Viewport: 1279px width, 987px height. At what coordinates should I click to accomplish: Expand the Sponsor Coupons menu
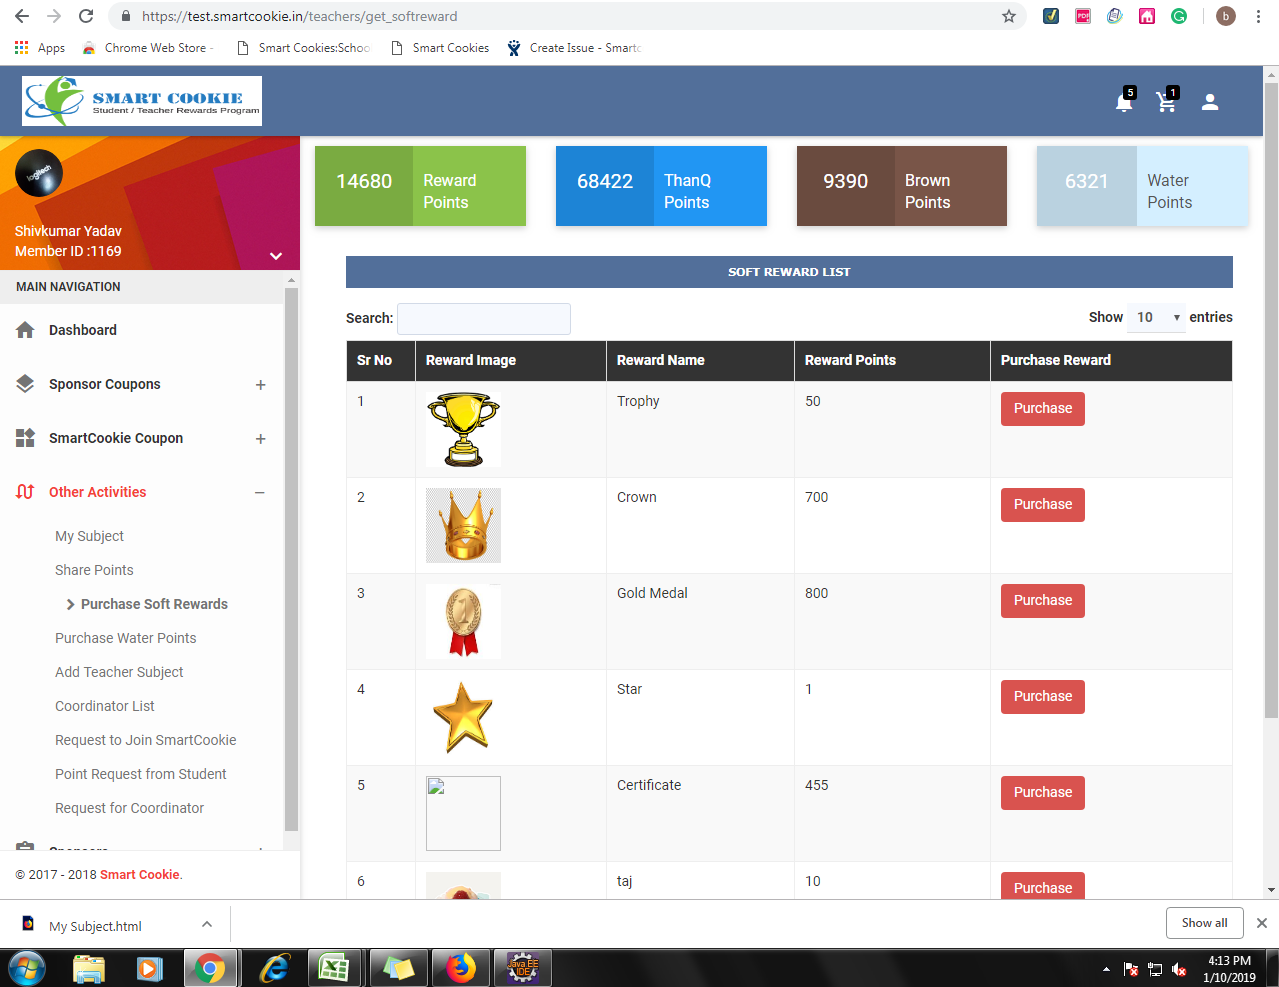260,385
